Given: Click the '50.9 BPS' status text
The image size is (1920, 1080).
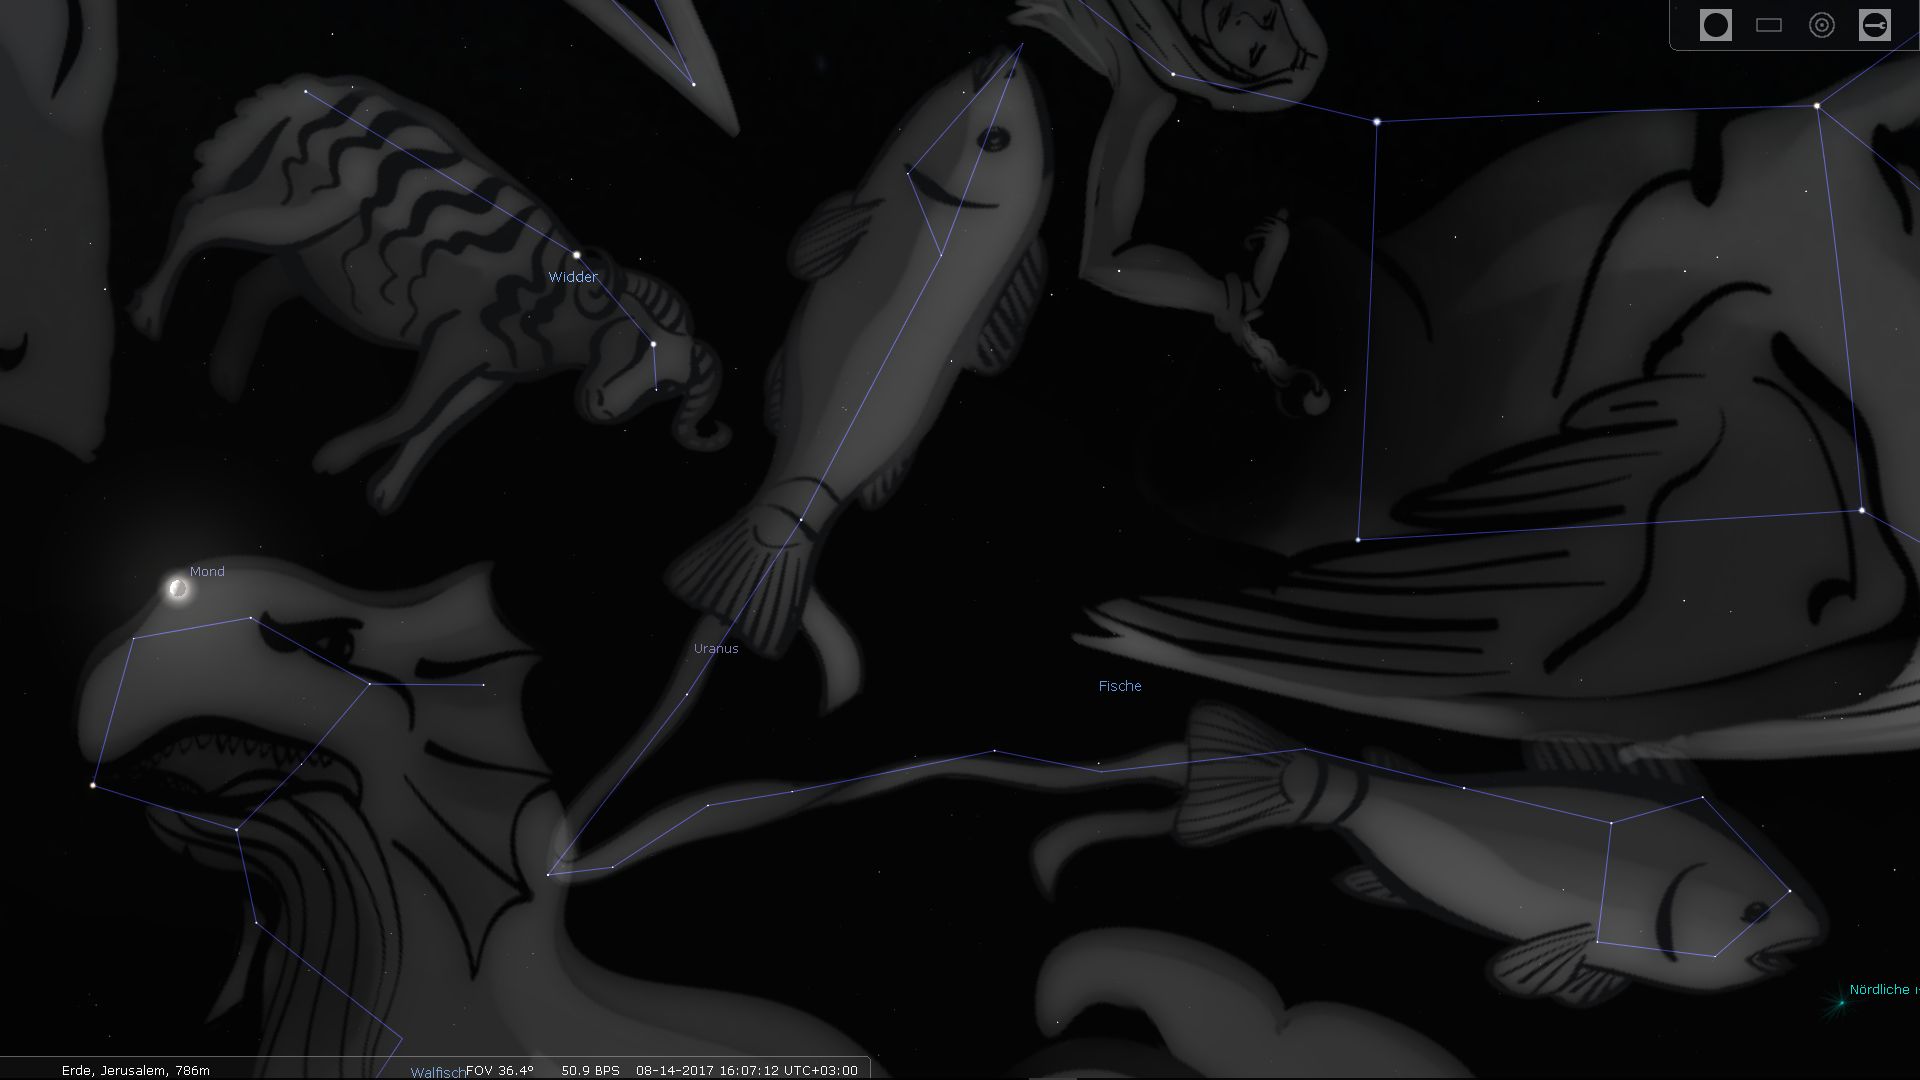Looking at the screenshot, I should [591, 1070].
